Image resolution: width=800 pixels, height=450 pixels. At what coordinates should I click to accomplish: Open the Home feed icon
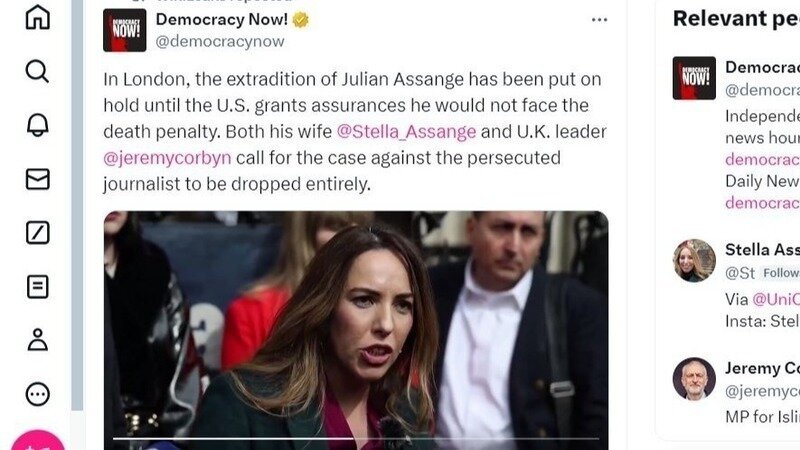coord(38,17)
